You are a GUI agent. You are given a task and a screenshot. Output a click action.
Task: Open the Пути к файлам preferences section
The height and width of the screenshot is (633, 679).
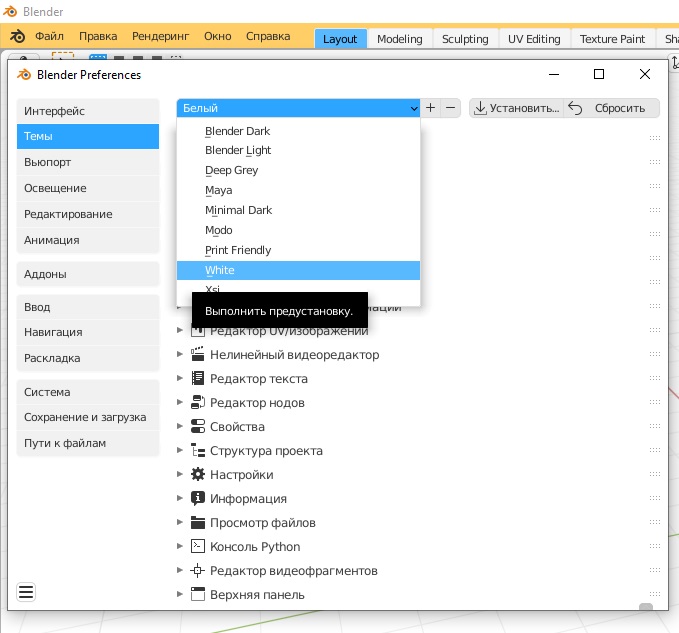point(88,443)
